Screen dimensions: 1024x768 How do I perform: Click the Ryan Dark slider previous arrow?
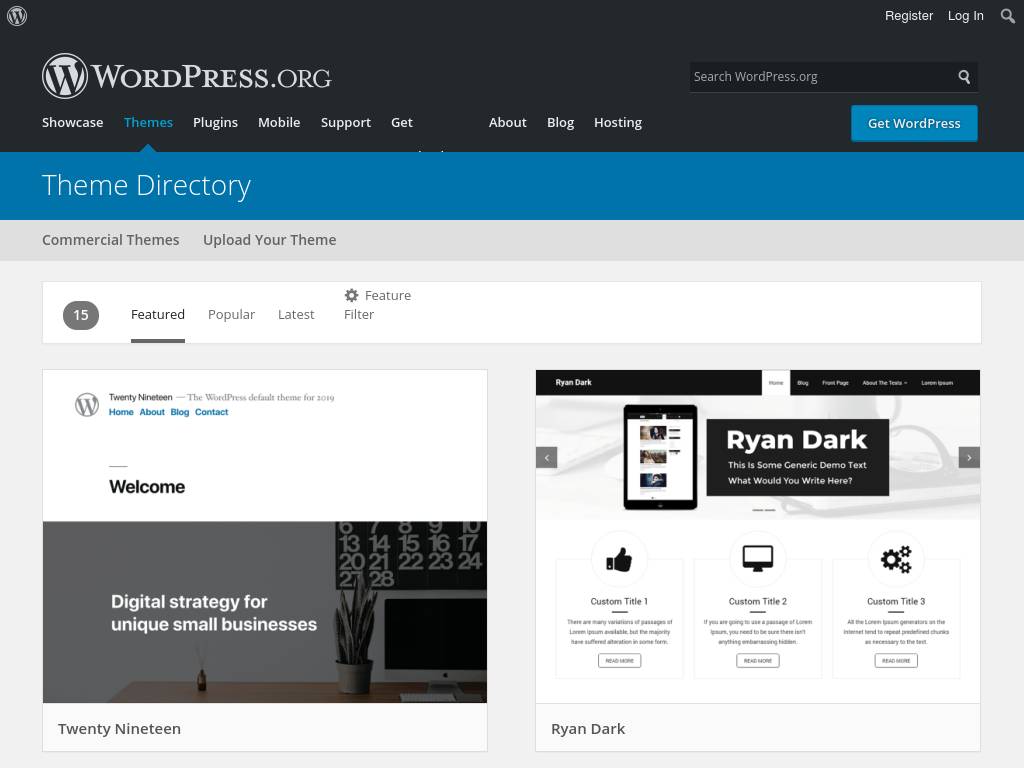546,457
